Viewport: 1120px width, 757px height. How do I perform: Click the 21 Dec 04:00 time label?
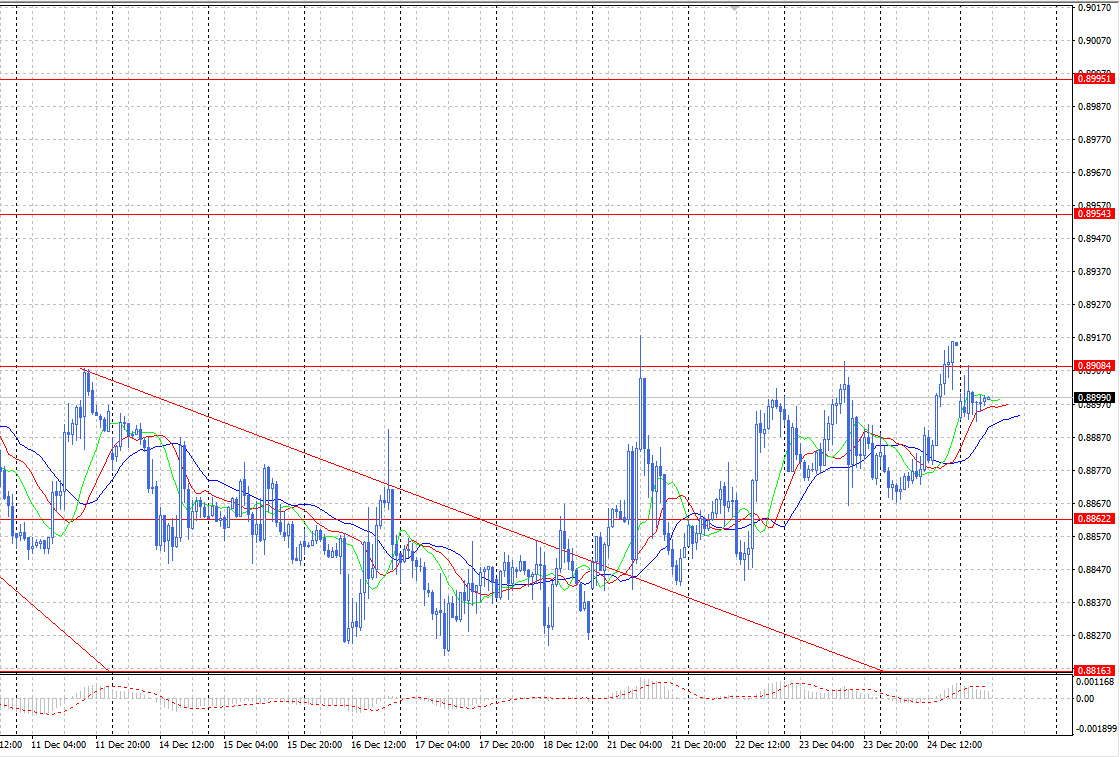tap(635, 745)
